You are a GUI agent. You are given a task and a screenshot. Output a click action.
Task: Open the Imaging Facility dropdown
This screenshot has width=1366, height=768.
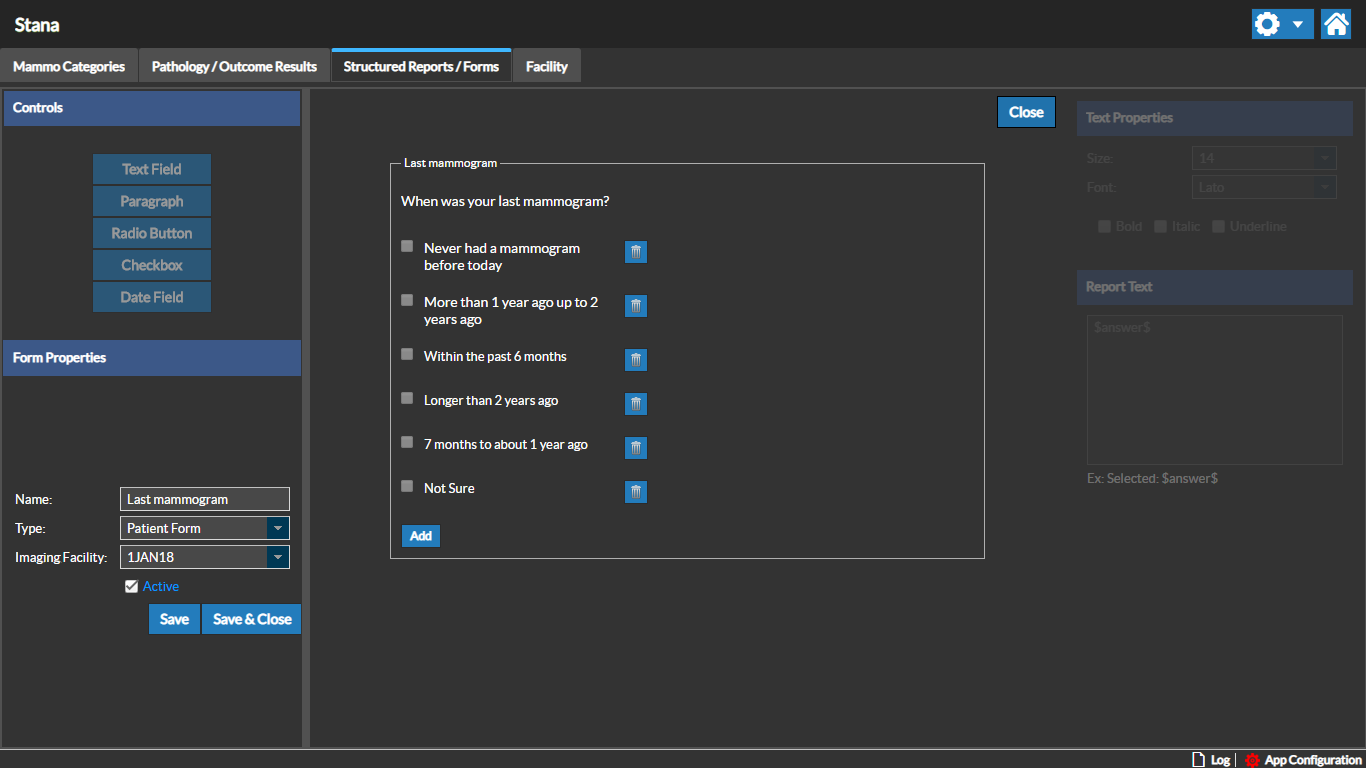(278, 557)
